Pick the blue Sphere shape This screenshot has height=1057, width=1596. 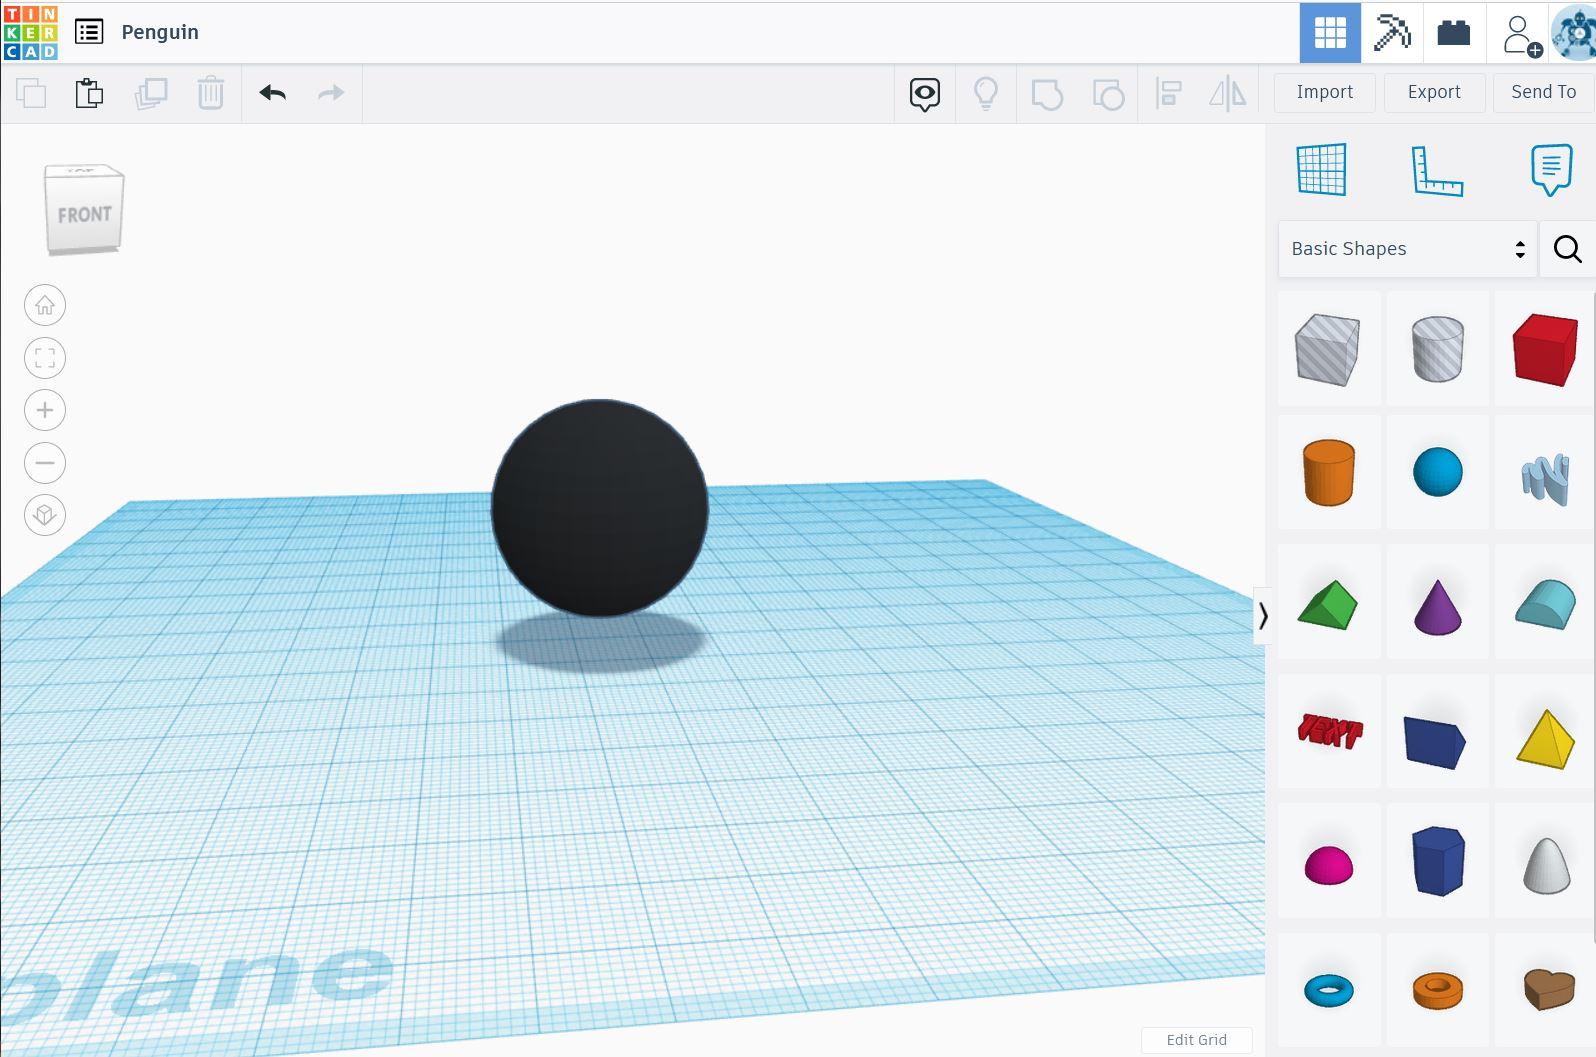click(x=1438, y=472)
